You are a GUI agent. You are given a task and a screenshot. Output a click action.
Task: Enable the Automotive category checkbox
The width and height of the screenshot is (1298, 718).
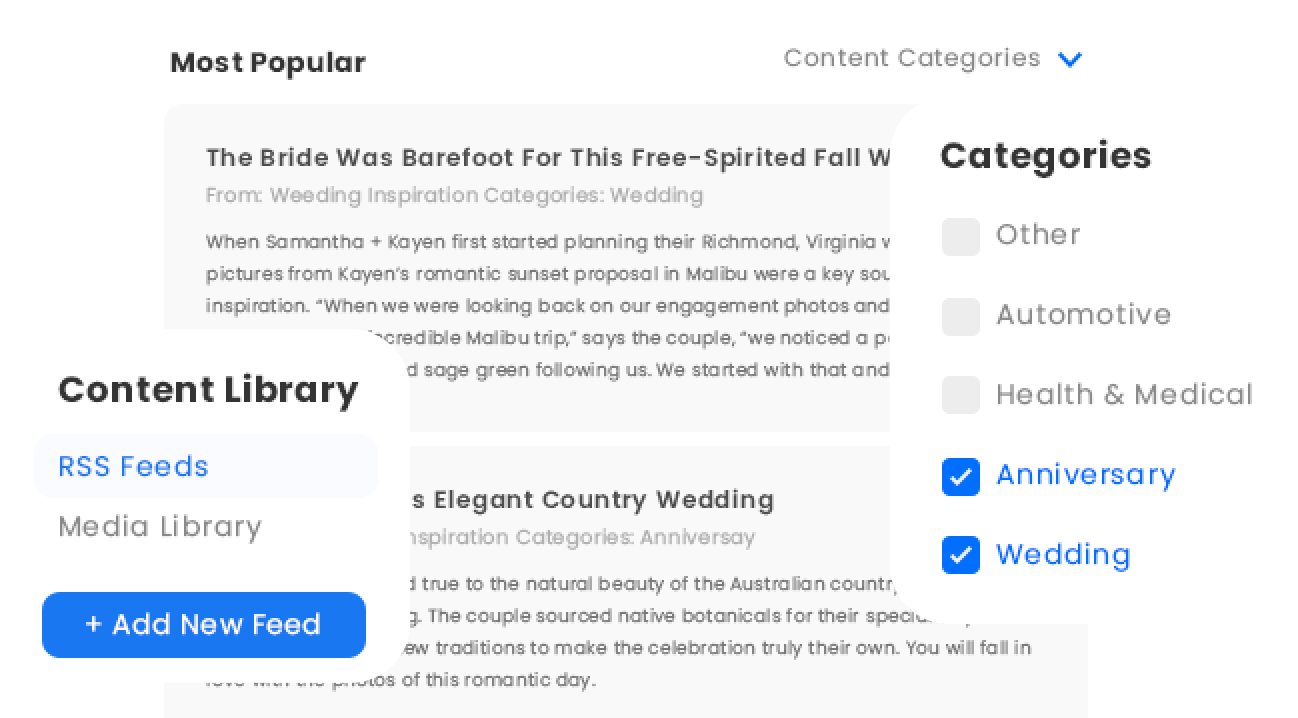click(x=961, y=317)
